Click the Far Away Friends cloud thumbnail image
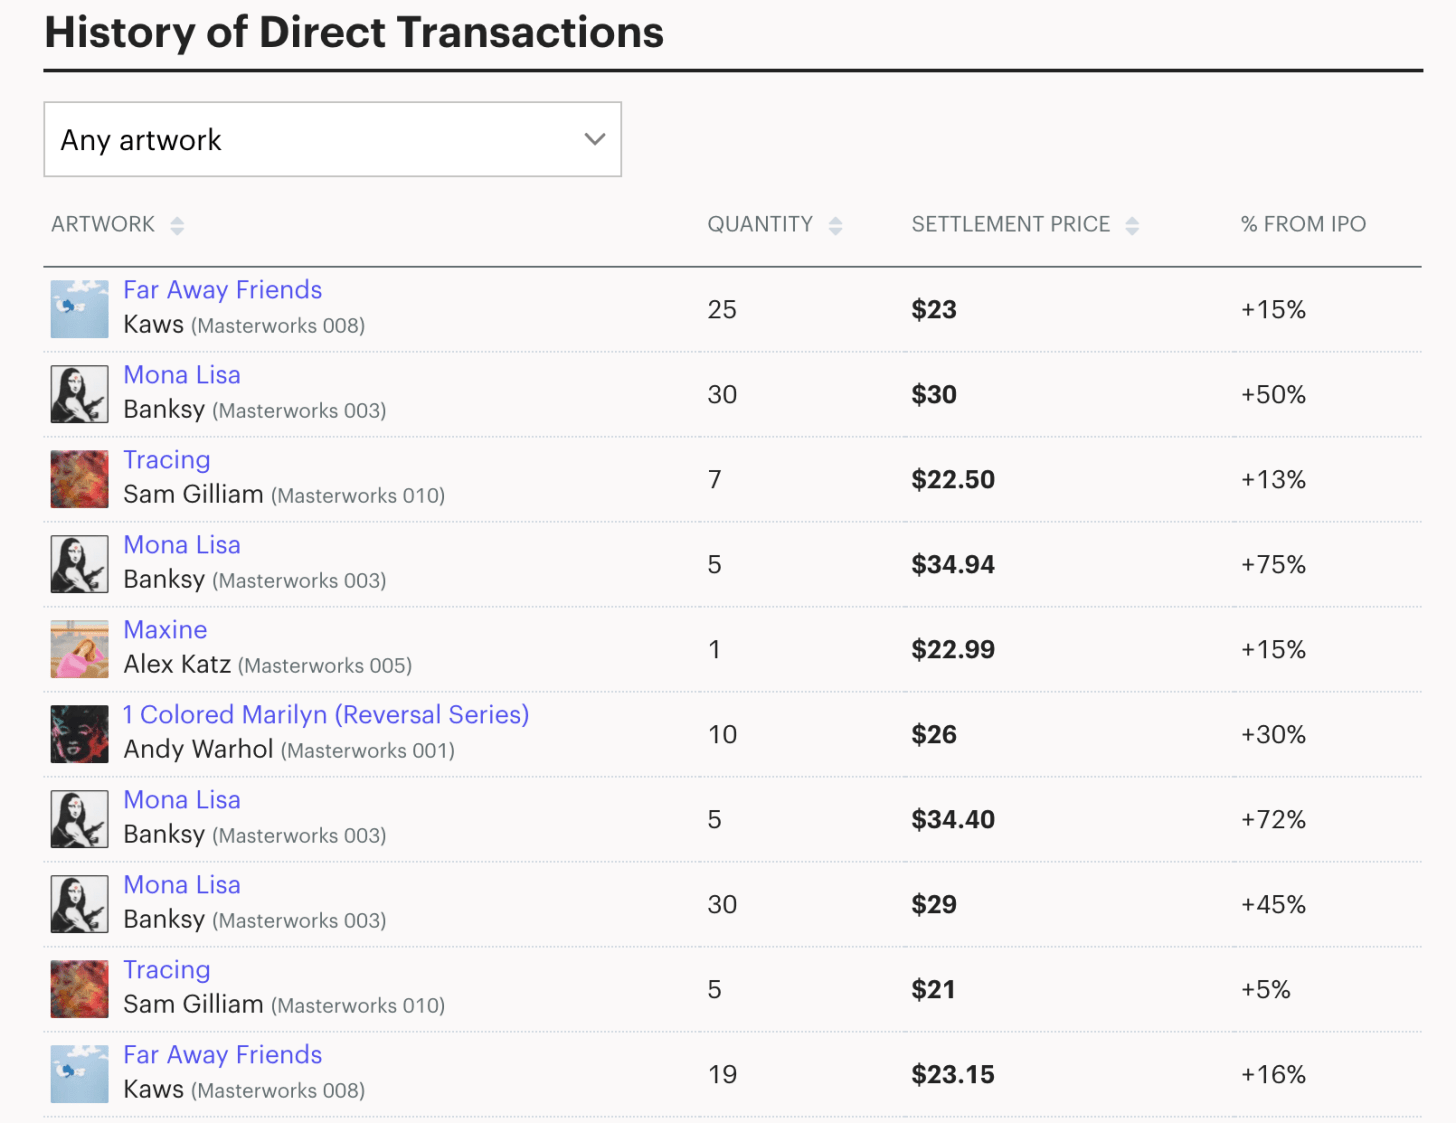 click(79, 309)
